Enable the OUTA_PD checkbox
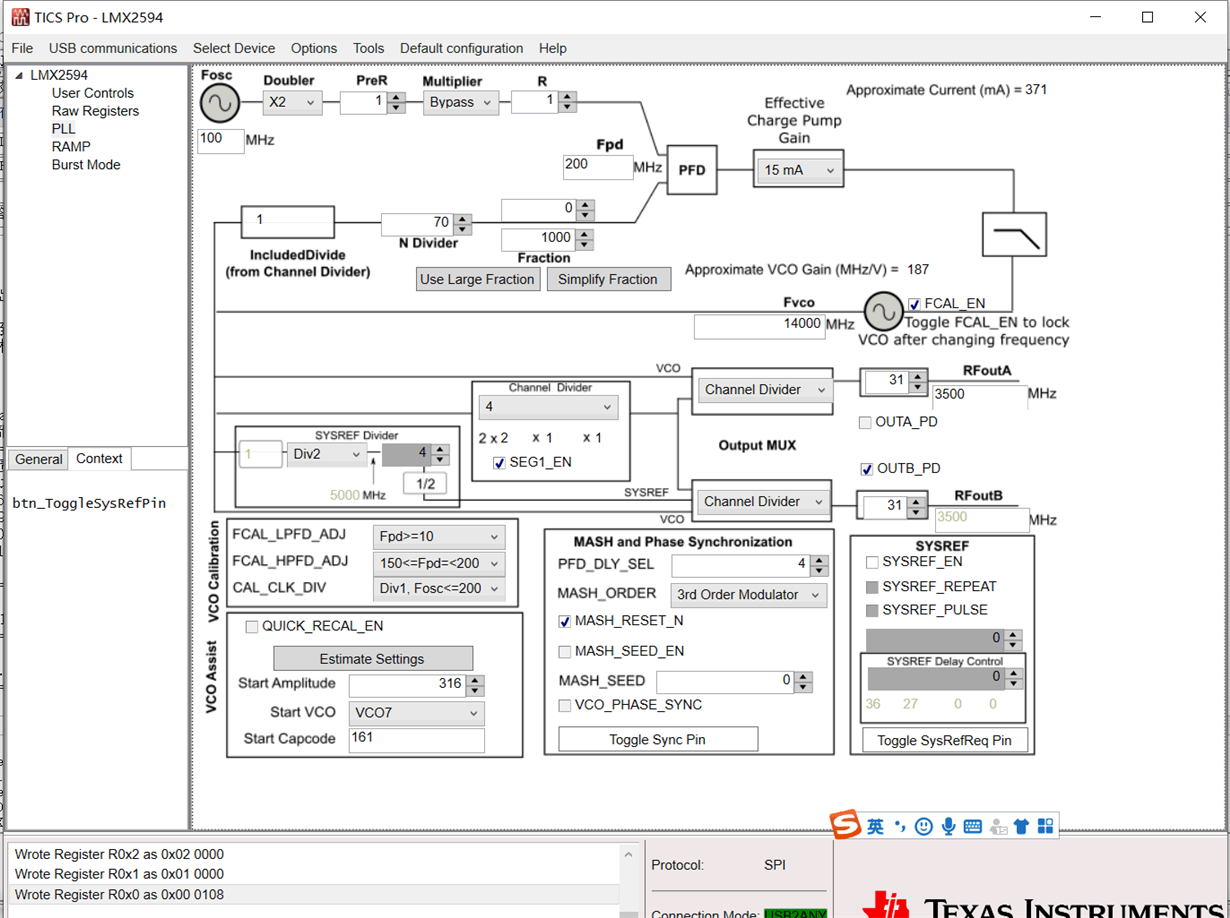The height and width of the screenshot is (918, 1230). coord(865,423)
